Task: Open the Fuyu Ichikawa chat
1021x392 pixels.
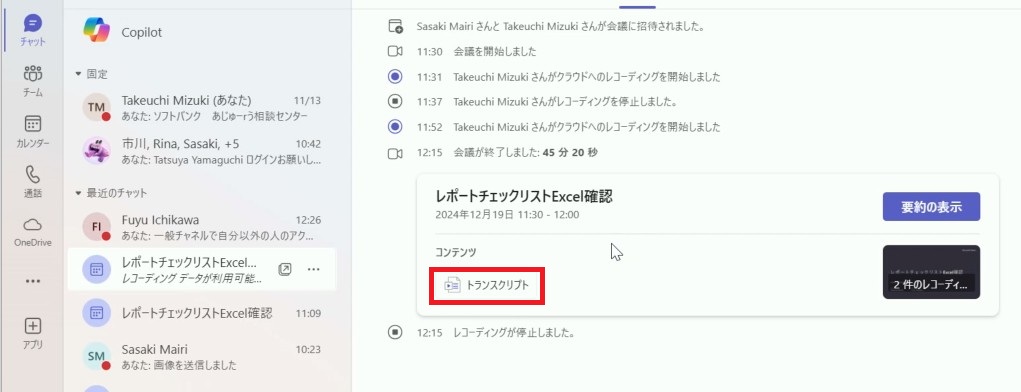Action: click(201, 227)
